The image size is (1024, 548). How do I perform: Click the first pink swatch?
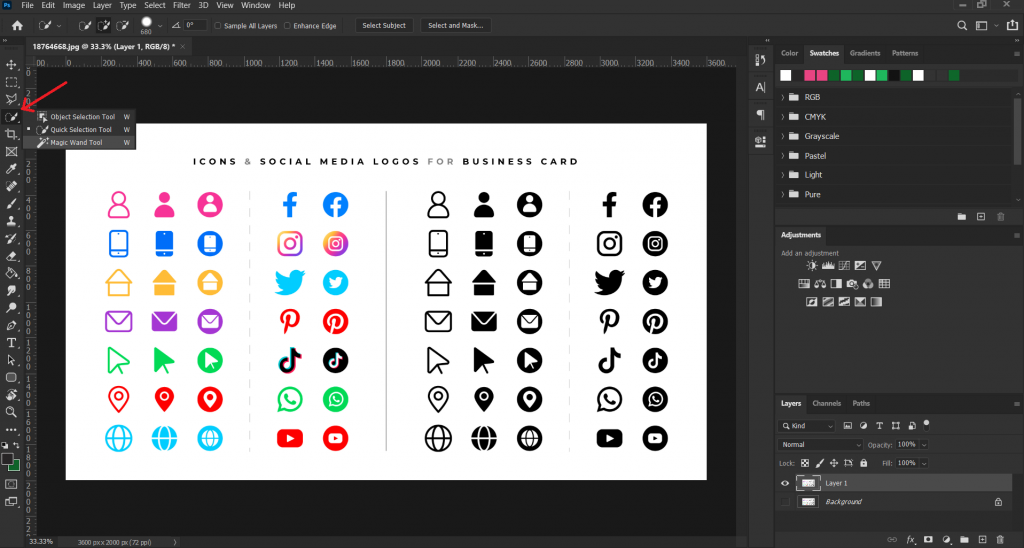click(809, 76)
